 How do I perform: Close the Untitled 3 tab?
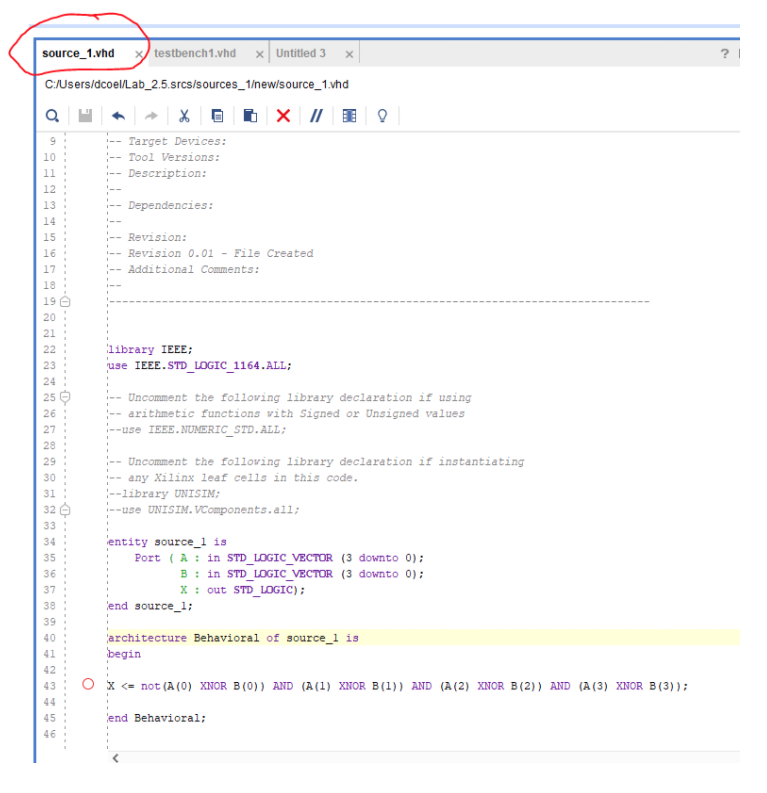[349, 54]
